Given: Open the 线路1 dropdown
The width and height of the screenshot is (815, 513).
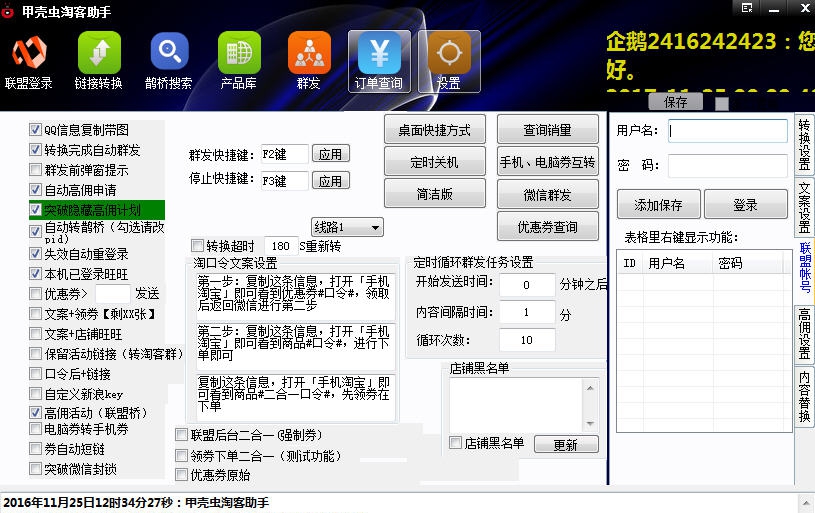Looking at the screenshot, I should (347, 227).
